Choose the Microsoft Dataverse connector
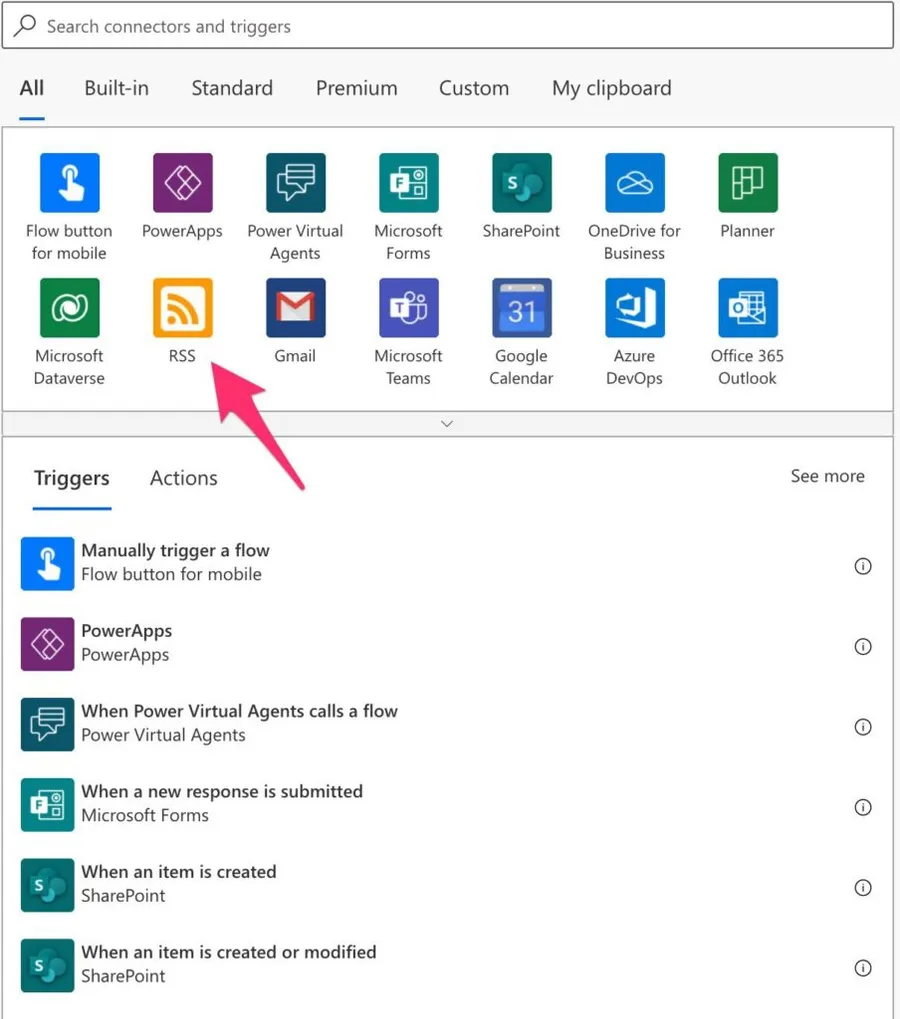Image resolution: width=900 pixels, height=1019 pixels. point(69,308)
